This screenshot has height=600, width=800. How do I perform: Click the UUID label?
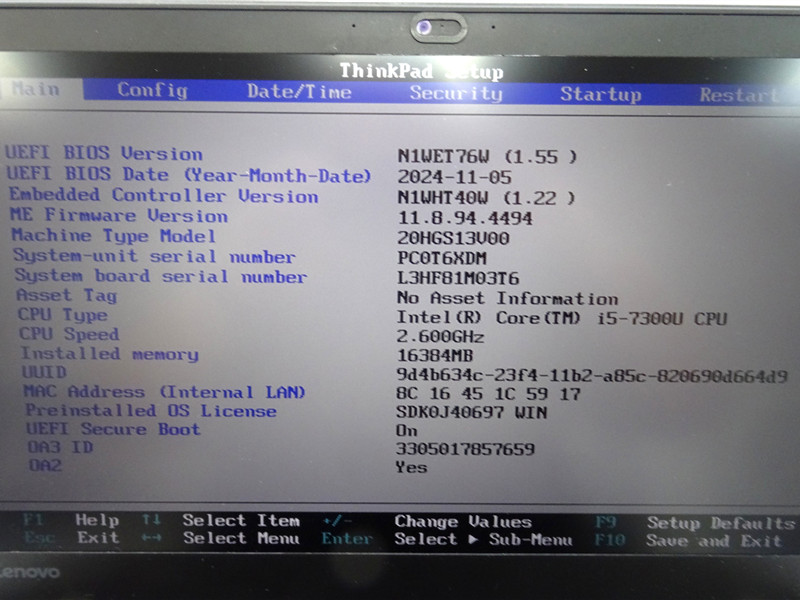[44, 372]
